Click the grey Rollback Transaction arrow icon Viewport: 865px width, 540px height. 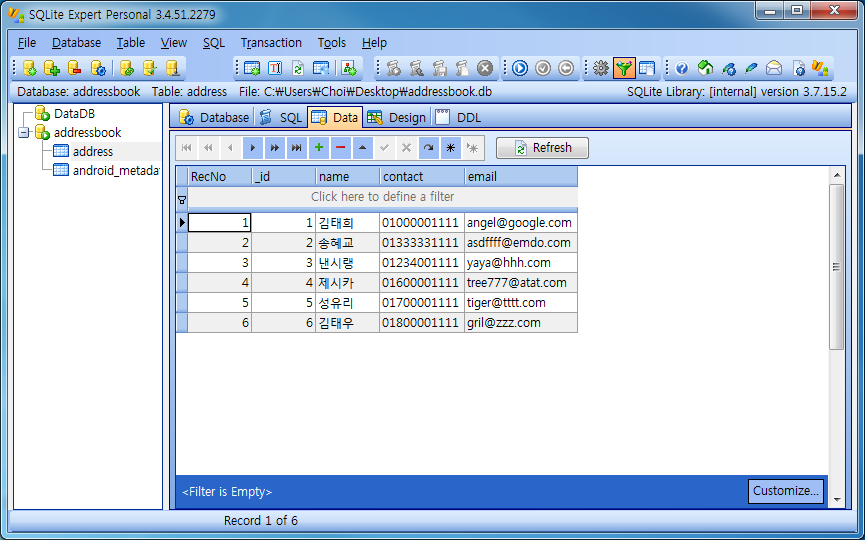tap(566, 68)
